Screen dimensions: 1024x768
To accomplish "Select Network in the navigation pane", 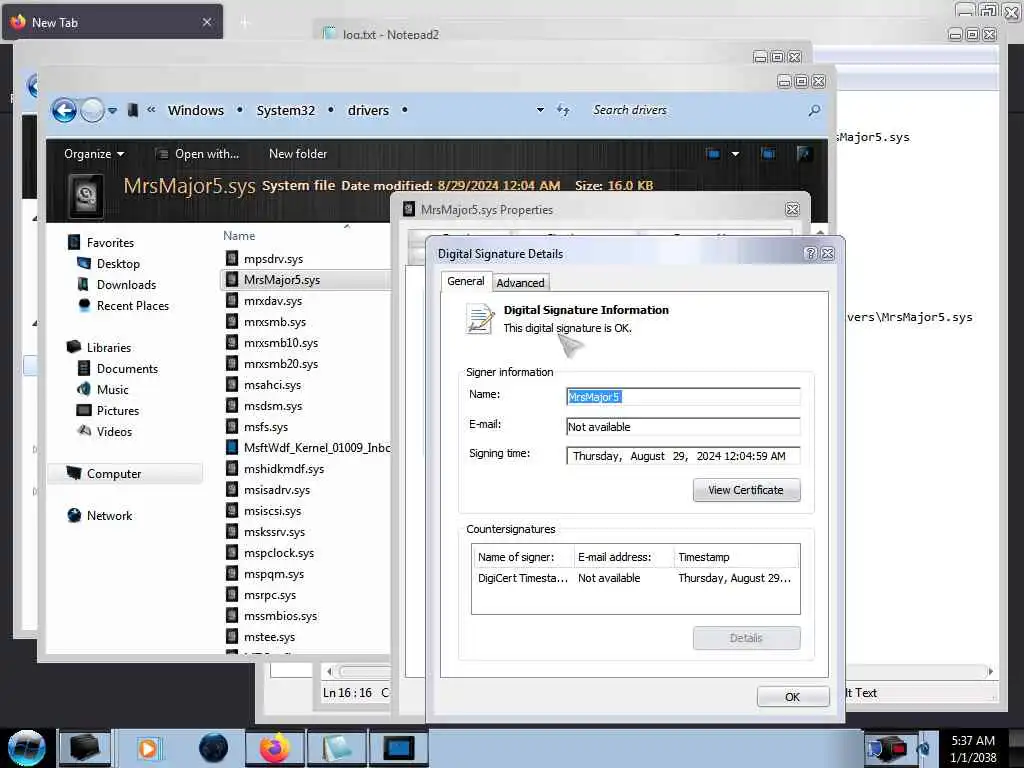I will (109, 516).
